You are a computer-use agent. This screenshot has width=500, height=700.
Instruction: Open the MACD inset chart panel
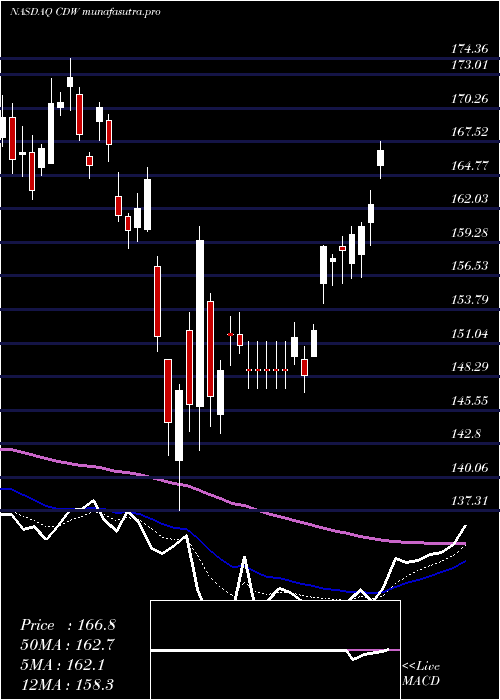tap(275, 650)
